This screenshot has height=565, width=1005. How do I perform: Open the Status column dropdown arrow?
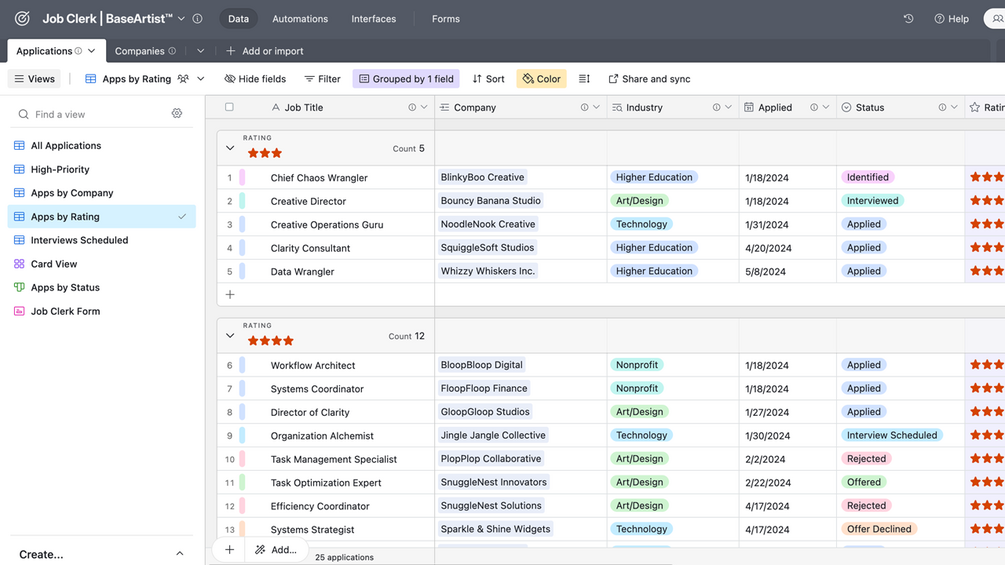tap(954, 107)
